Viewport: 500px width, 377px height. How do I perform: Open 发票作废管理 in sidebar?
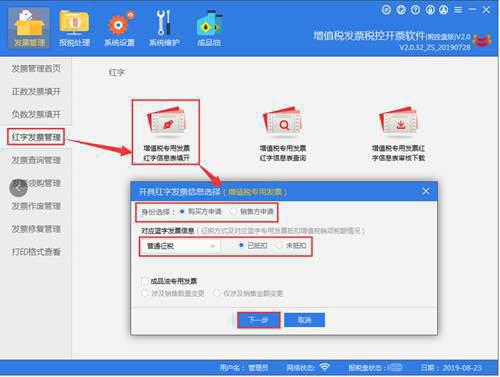[x=36, y=206]
